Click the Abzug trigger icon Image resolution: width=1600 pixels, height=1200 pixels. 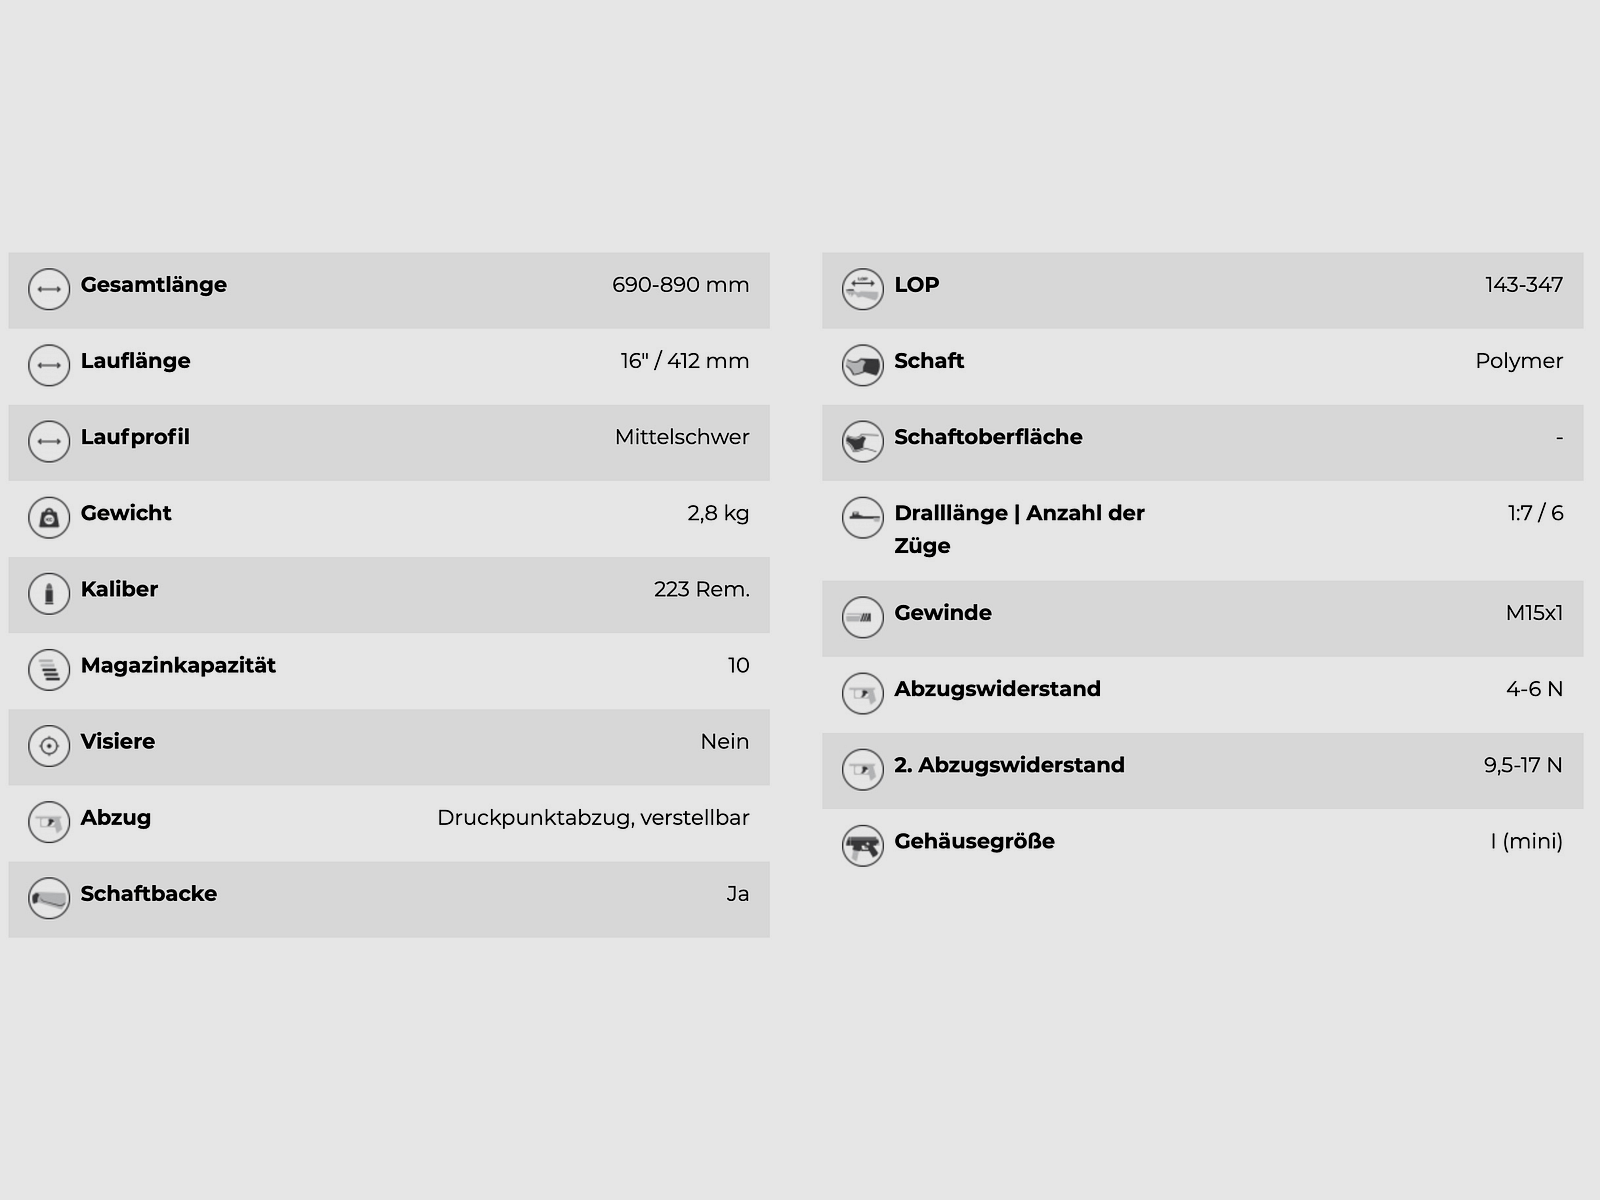pyautogui.click(x=49, y=822)
